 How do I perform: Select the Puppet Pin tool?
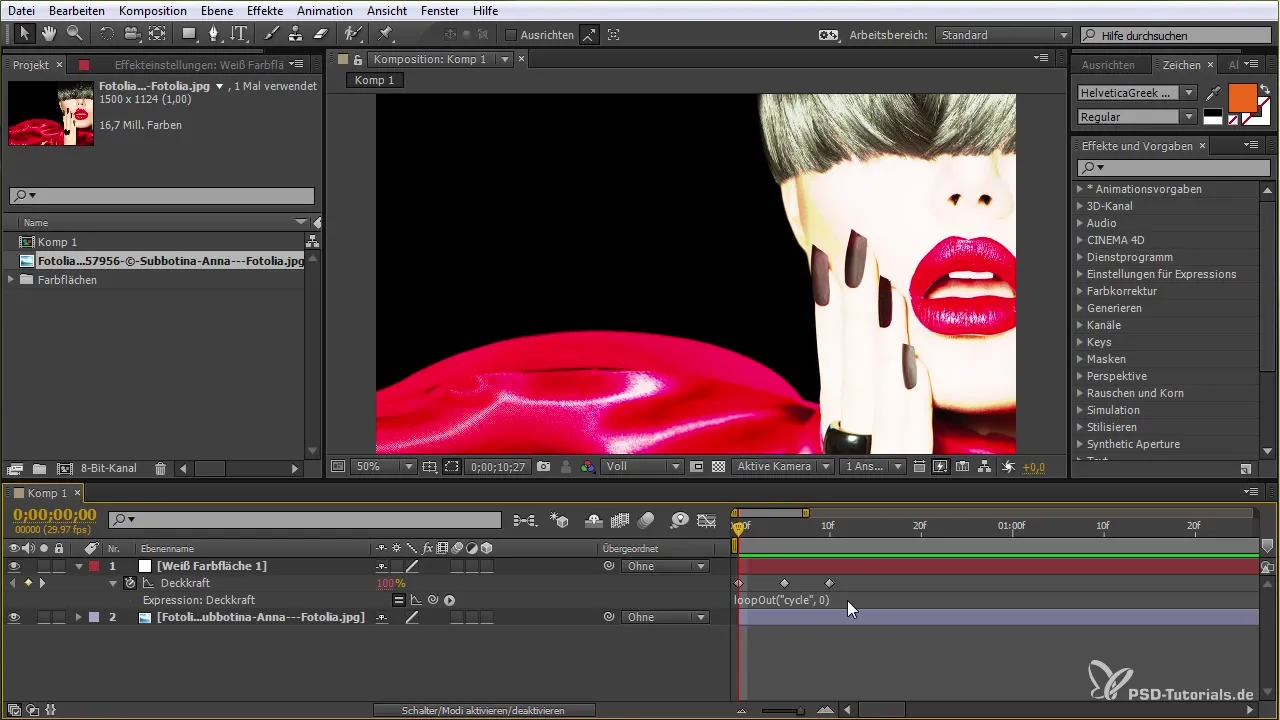(385, 34)
